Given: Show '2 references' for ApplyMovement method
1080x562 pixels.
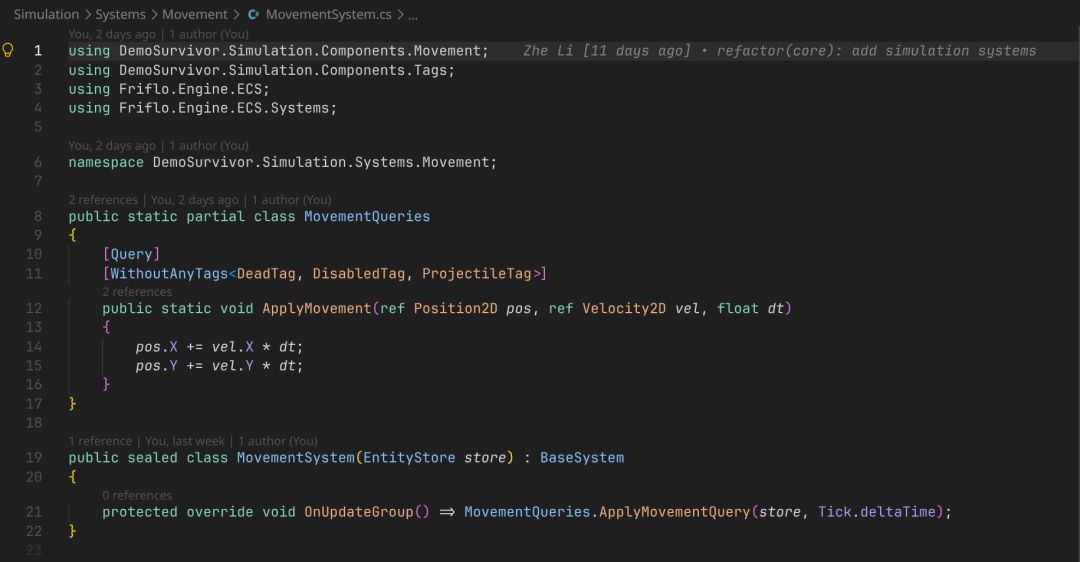Looking at the screenshot, I should (137, 291).
